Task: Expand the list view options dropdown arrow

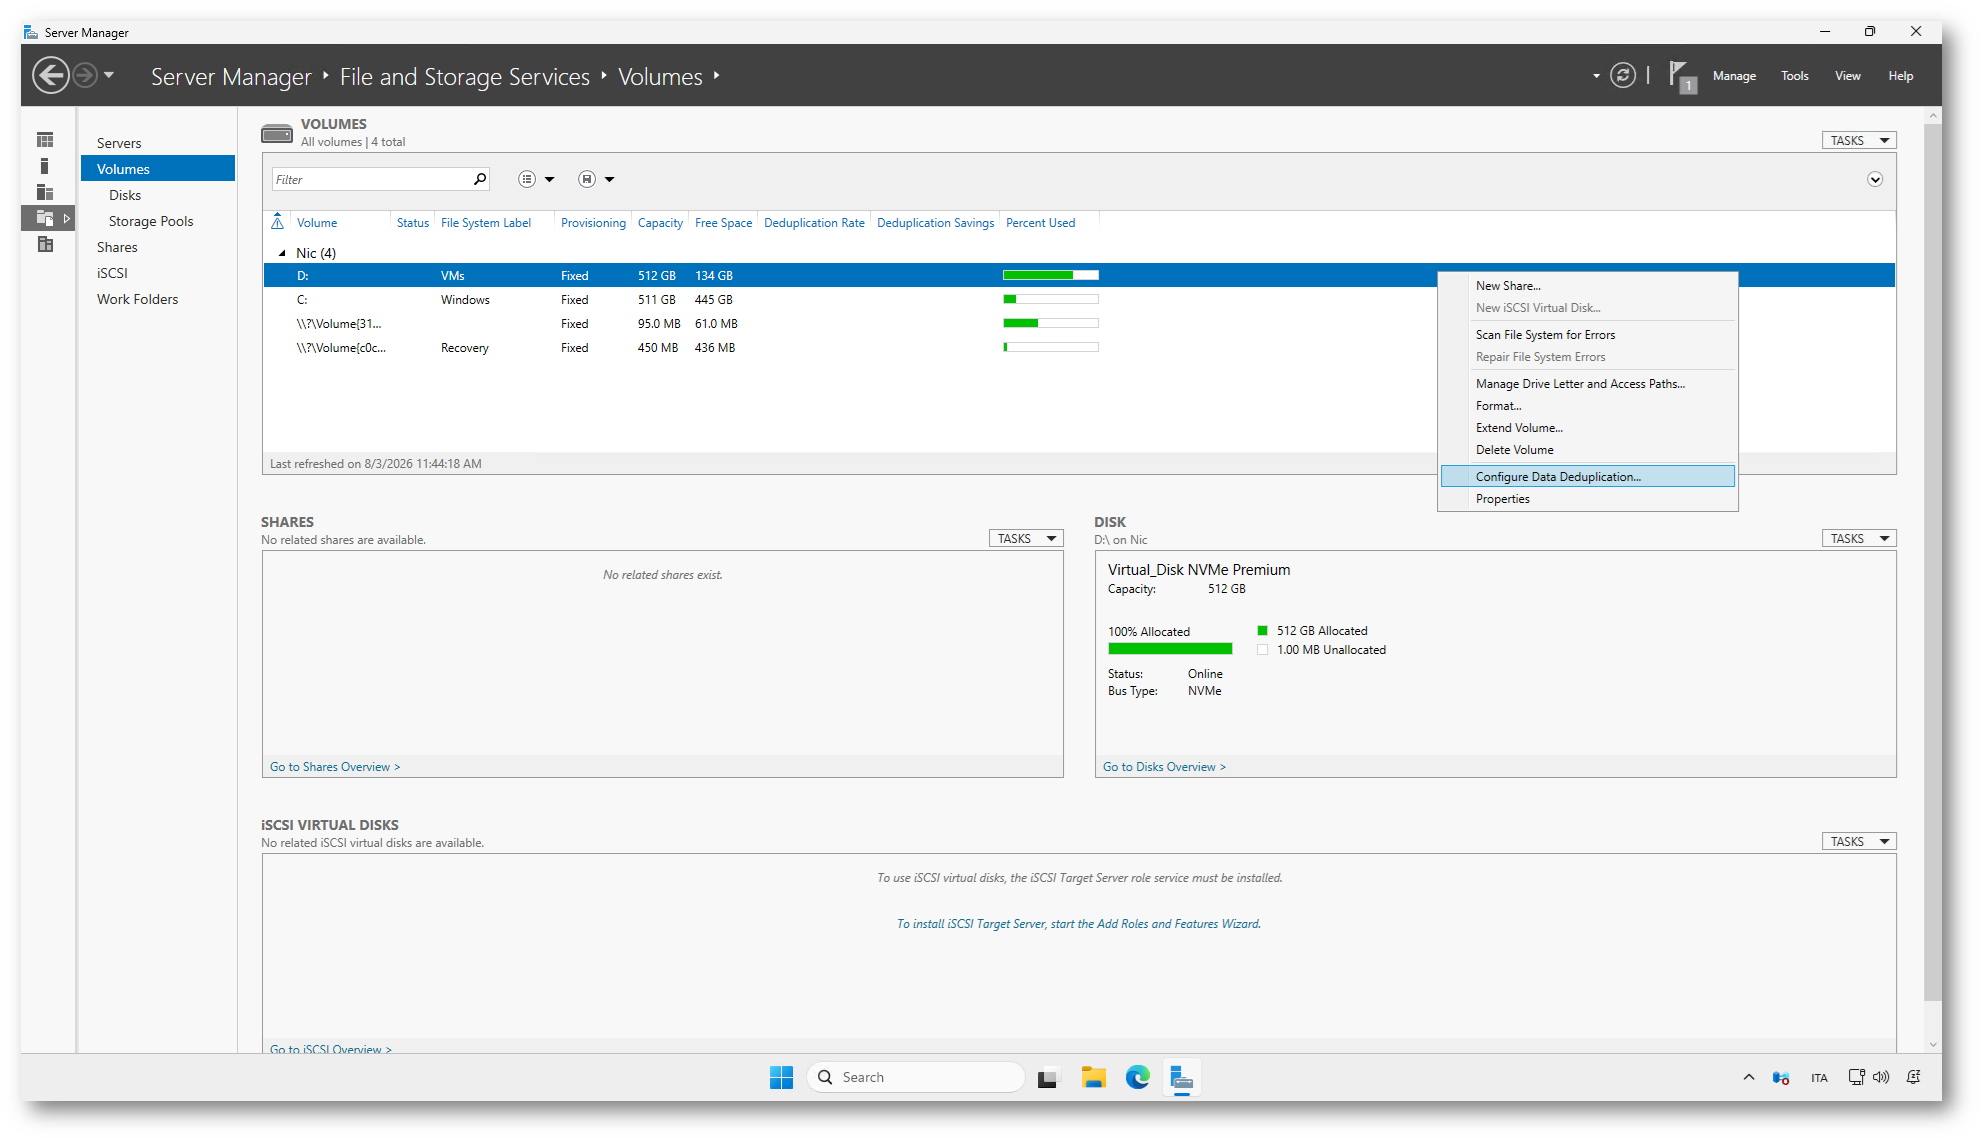Action: pyautogui.click(x=549, y=180)
